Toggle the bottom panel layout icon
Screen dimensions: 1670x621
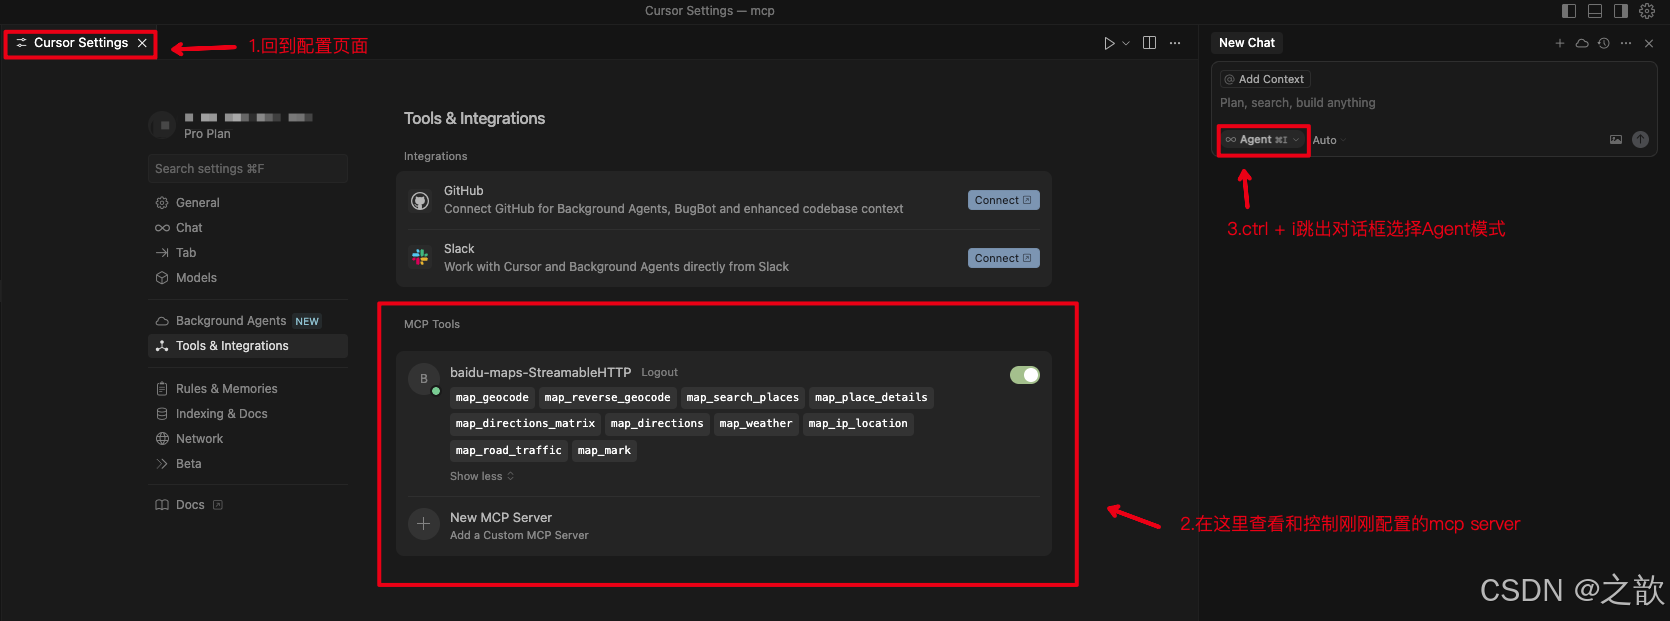[x=1595, y=11]
